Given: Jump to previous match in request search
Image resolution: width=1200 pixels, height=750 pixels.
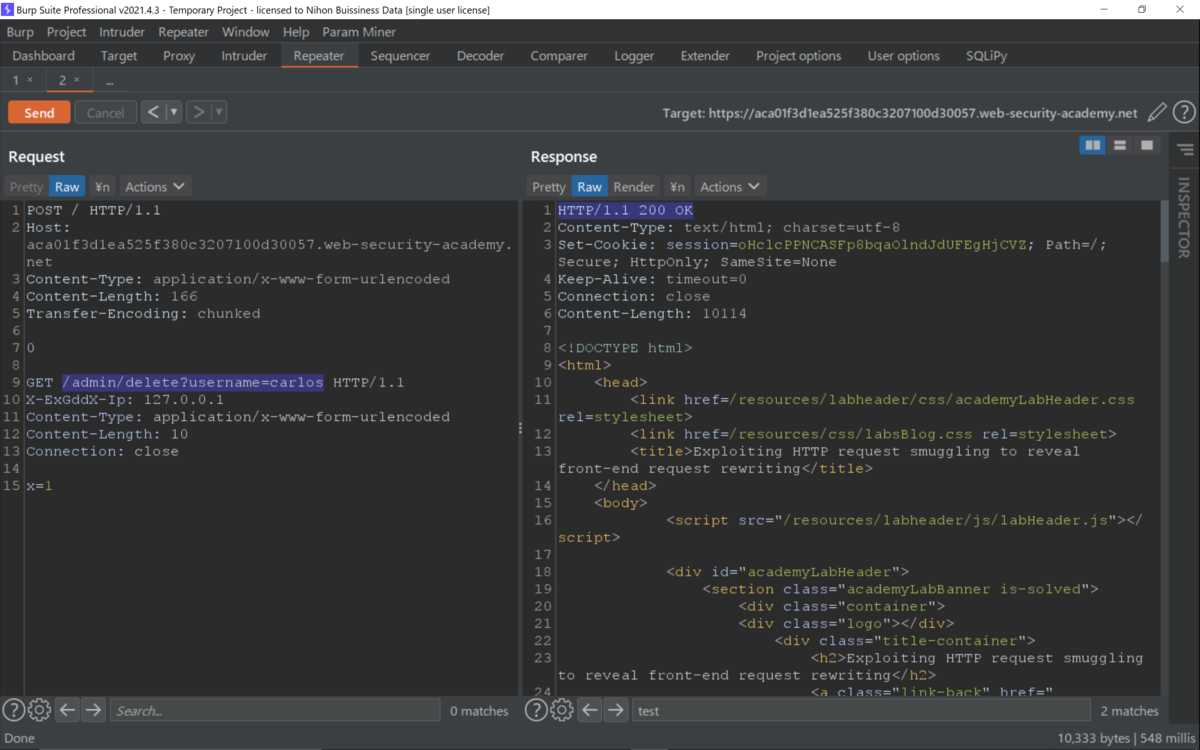Looking at the screenshot, I should click(67, 710).
